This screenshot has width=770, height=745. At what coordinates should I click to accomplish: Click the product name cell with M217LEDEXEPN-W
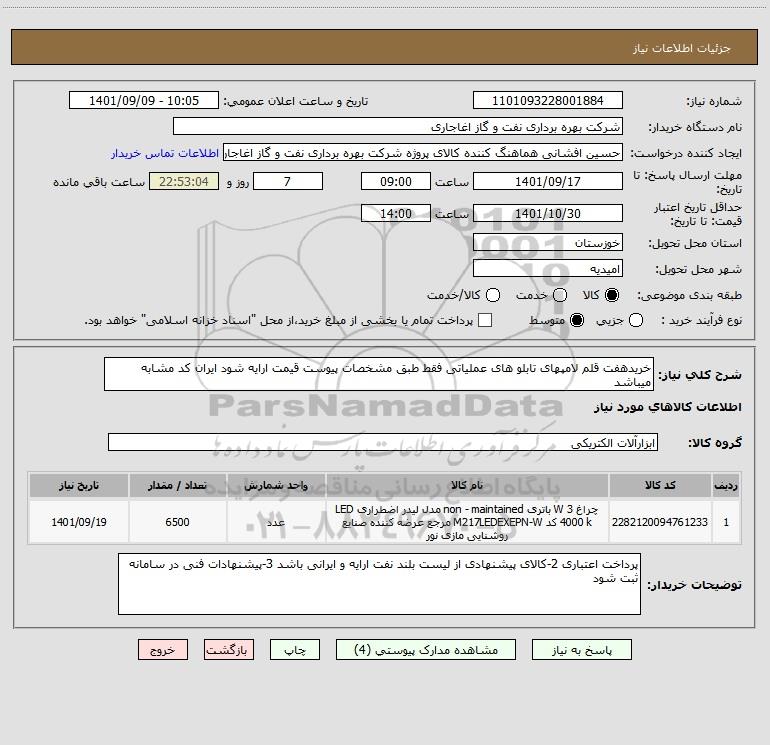coord(467,522)
